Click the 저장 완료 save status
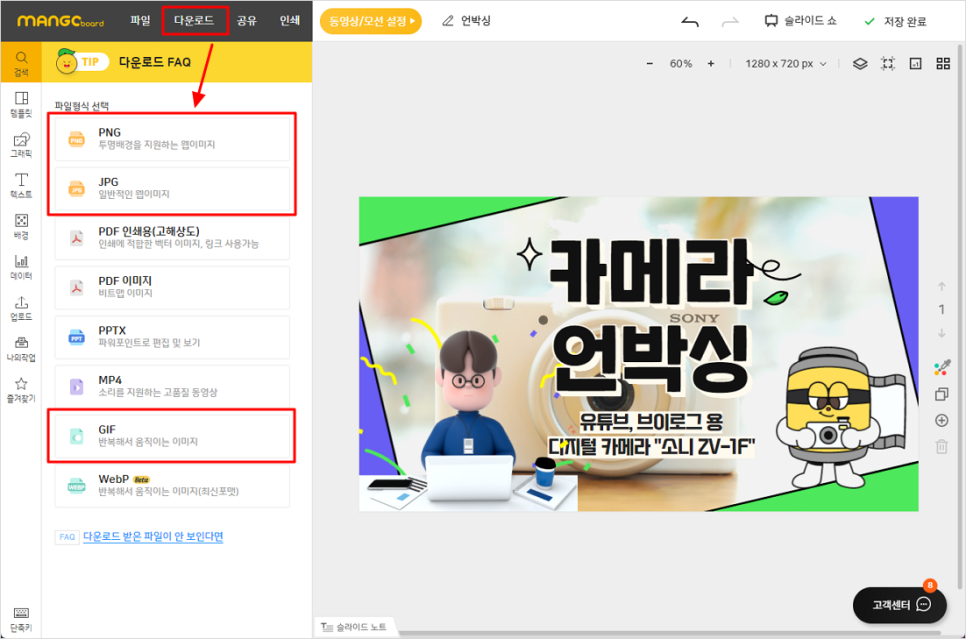Image resolution: width=966 pixels, height=639 pixels. click(896, 22)
